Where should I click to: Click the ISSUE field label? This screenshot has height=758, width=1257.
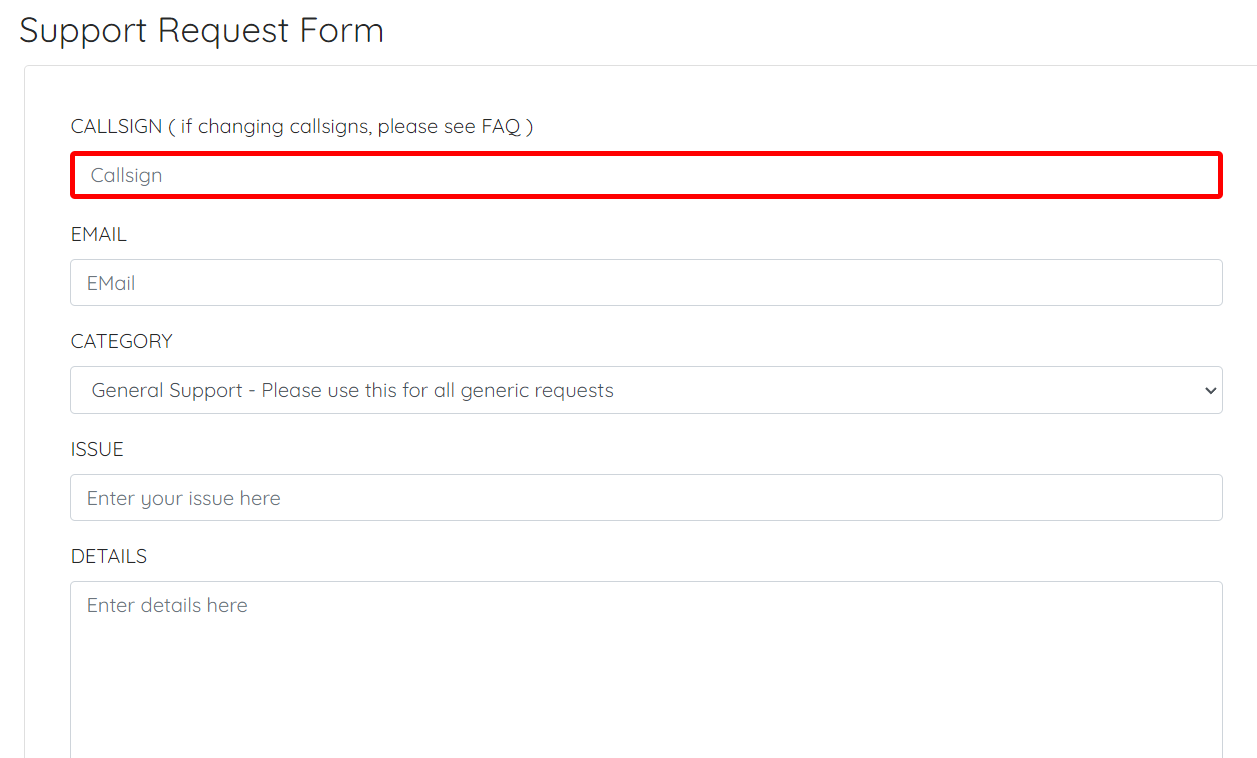click(x=97, y=449)
